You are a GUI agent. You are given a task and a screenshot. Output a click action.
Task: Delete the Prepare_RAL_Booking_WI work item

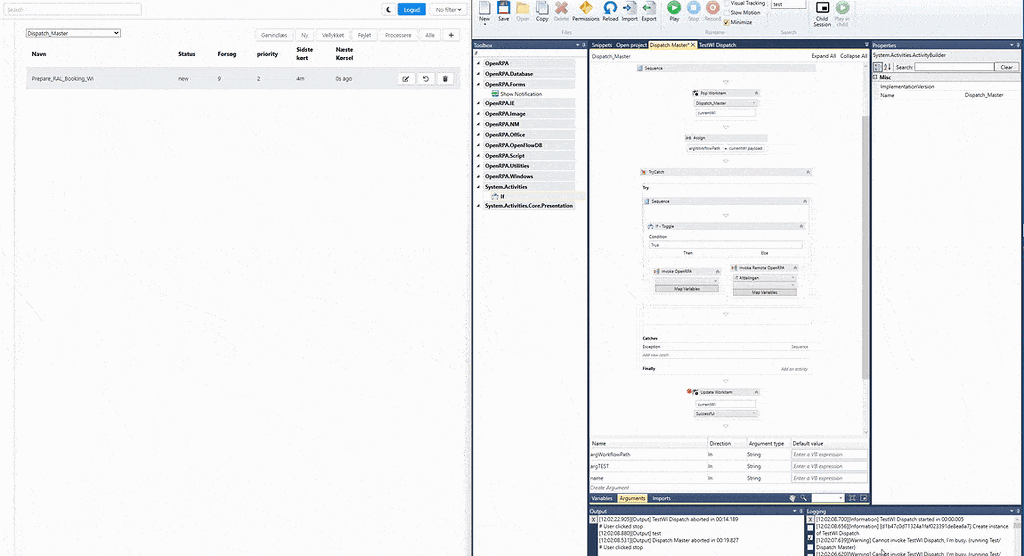pyautogui.click(x=446, y=78)
